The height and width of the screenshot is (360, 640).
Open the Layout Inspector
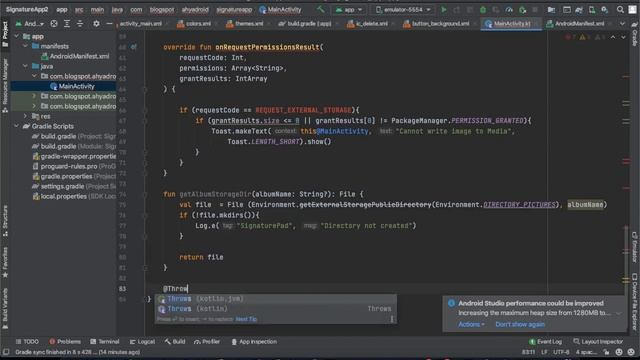click(x=598, y=342)
